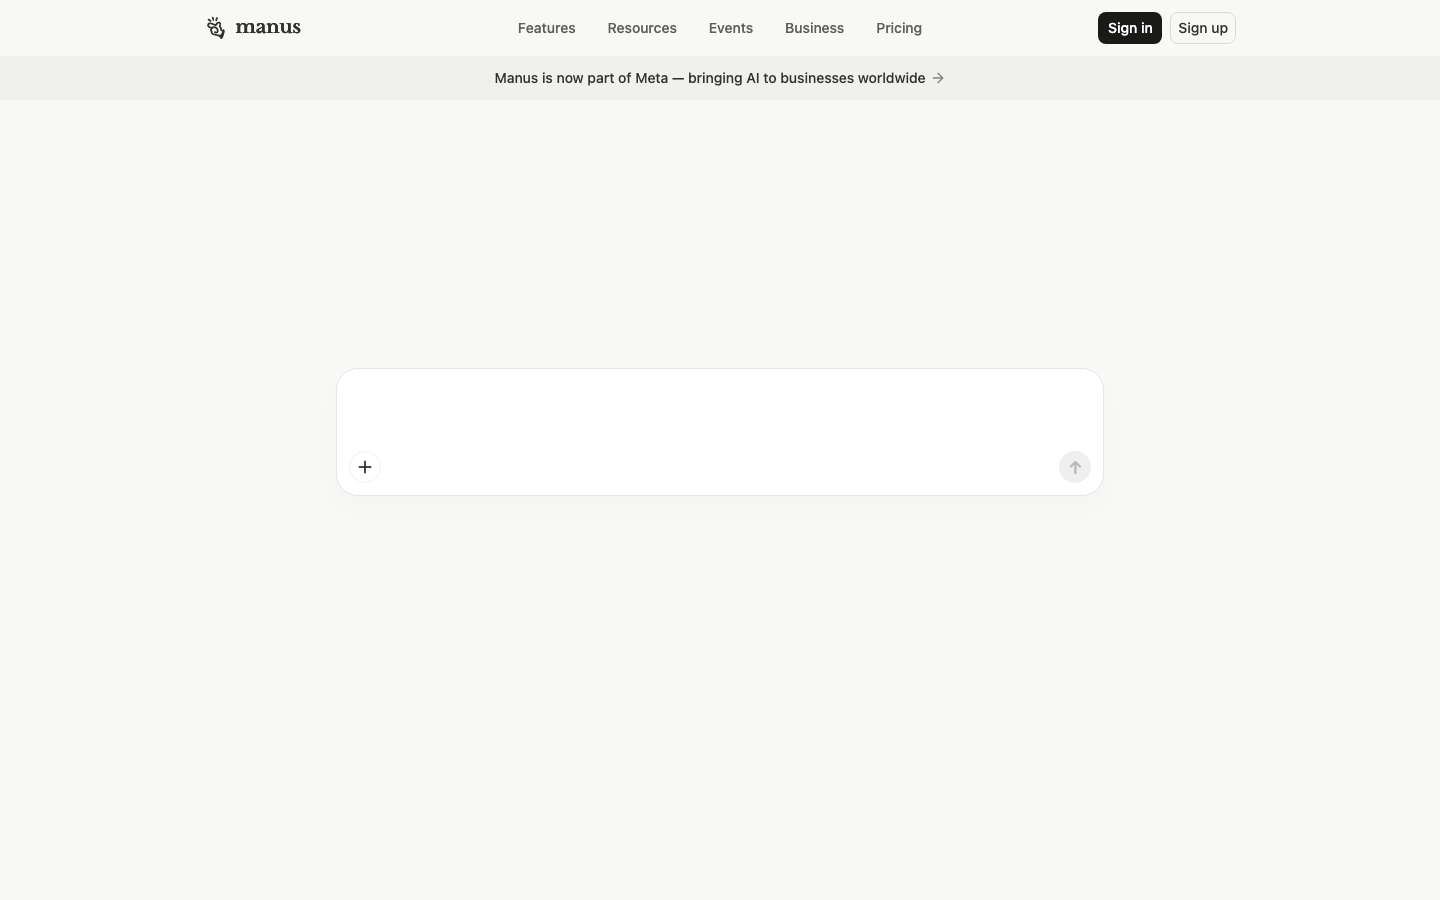1440x900 pixels.
Task: Submit the prompt with the round send button
Action: (x=1074, y=467)
